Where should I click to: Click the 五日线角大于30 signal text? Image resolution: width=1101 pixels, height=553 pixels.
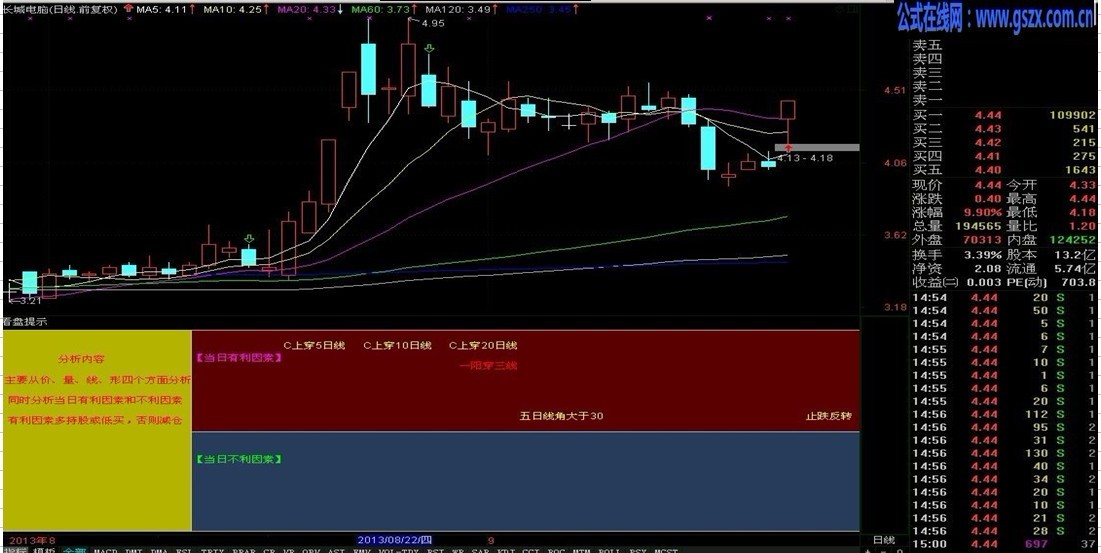pyautogui.click(x=561, y=415)
